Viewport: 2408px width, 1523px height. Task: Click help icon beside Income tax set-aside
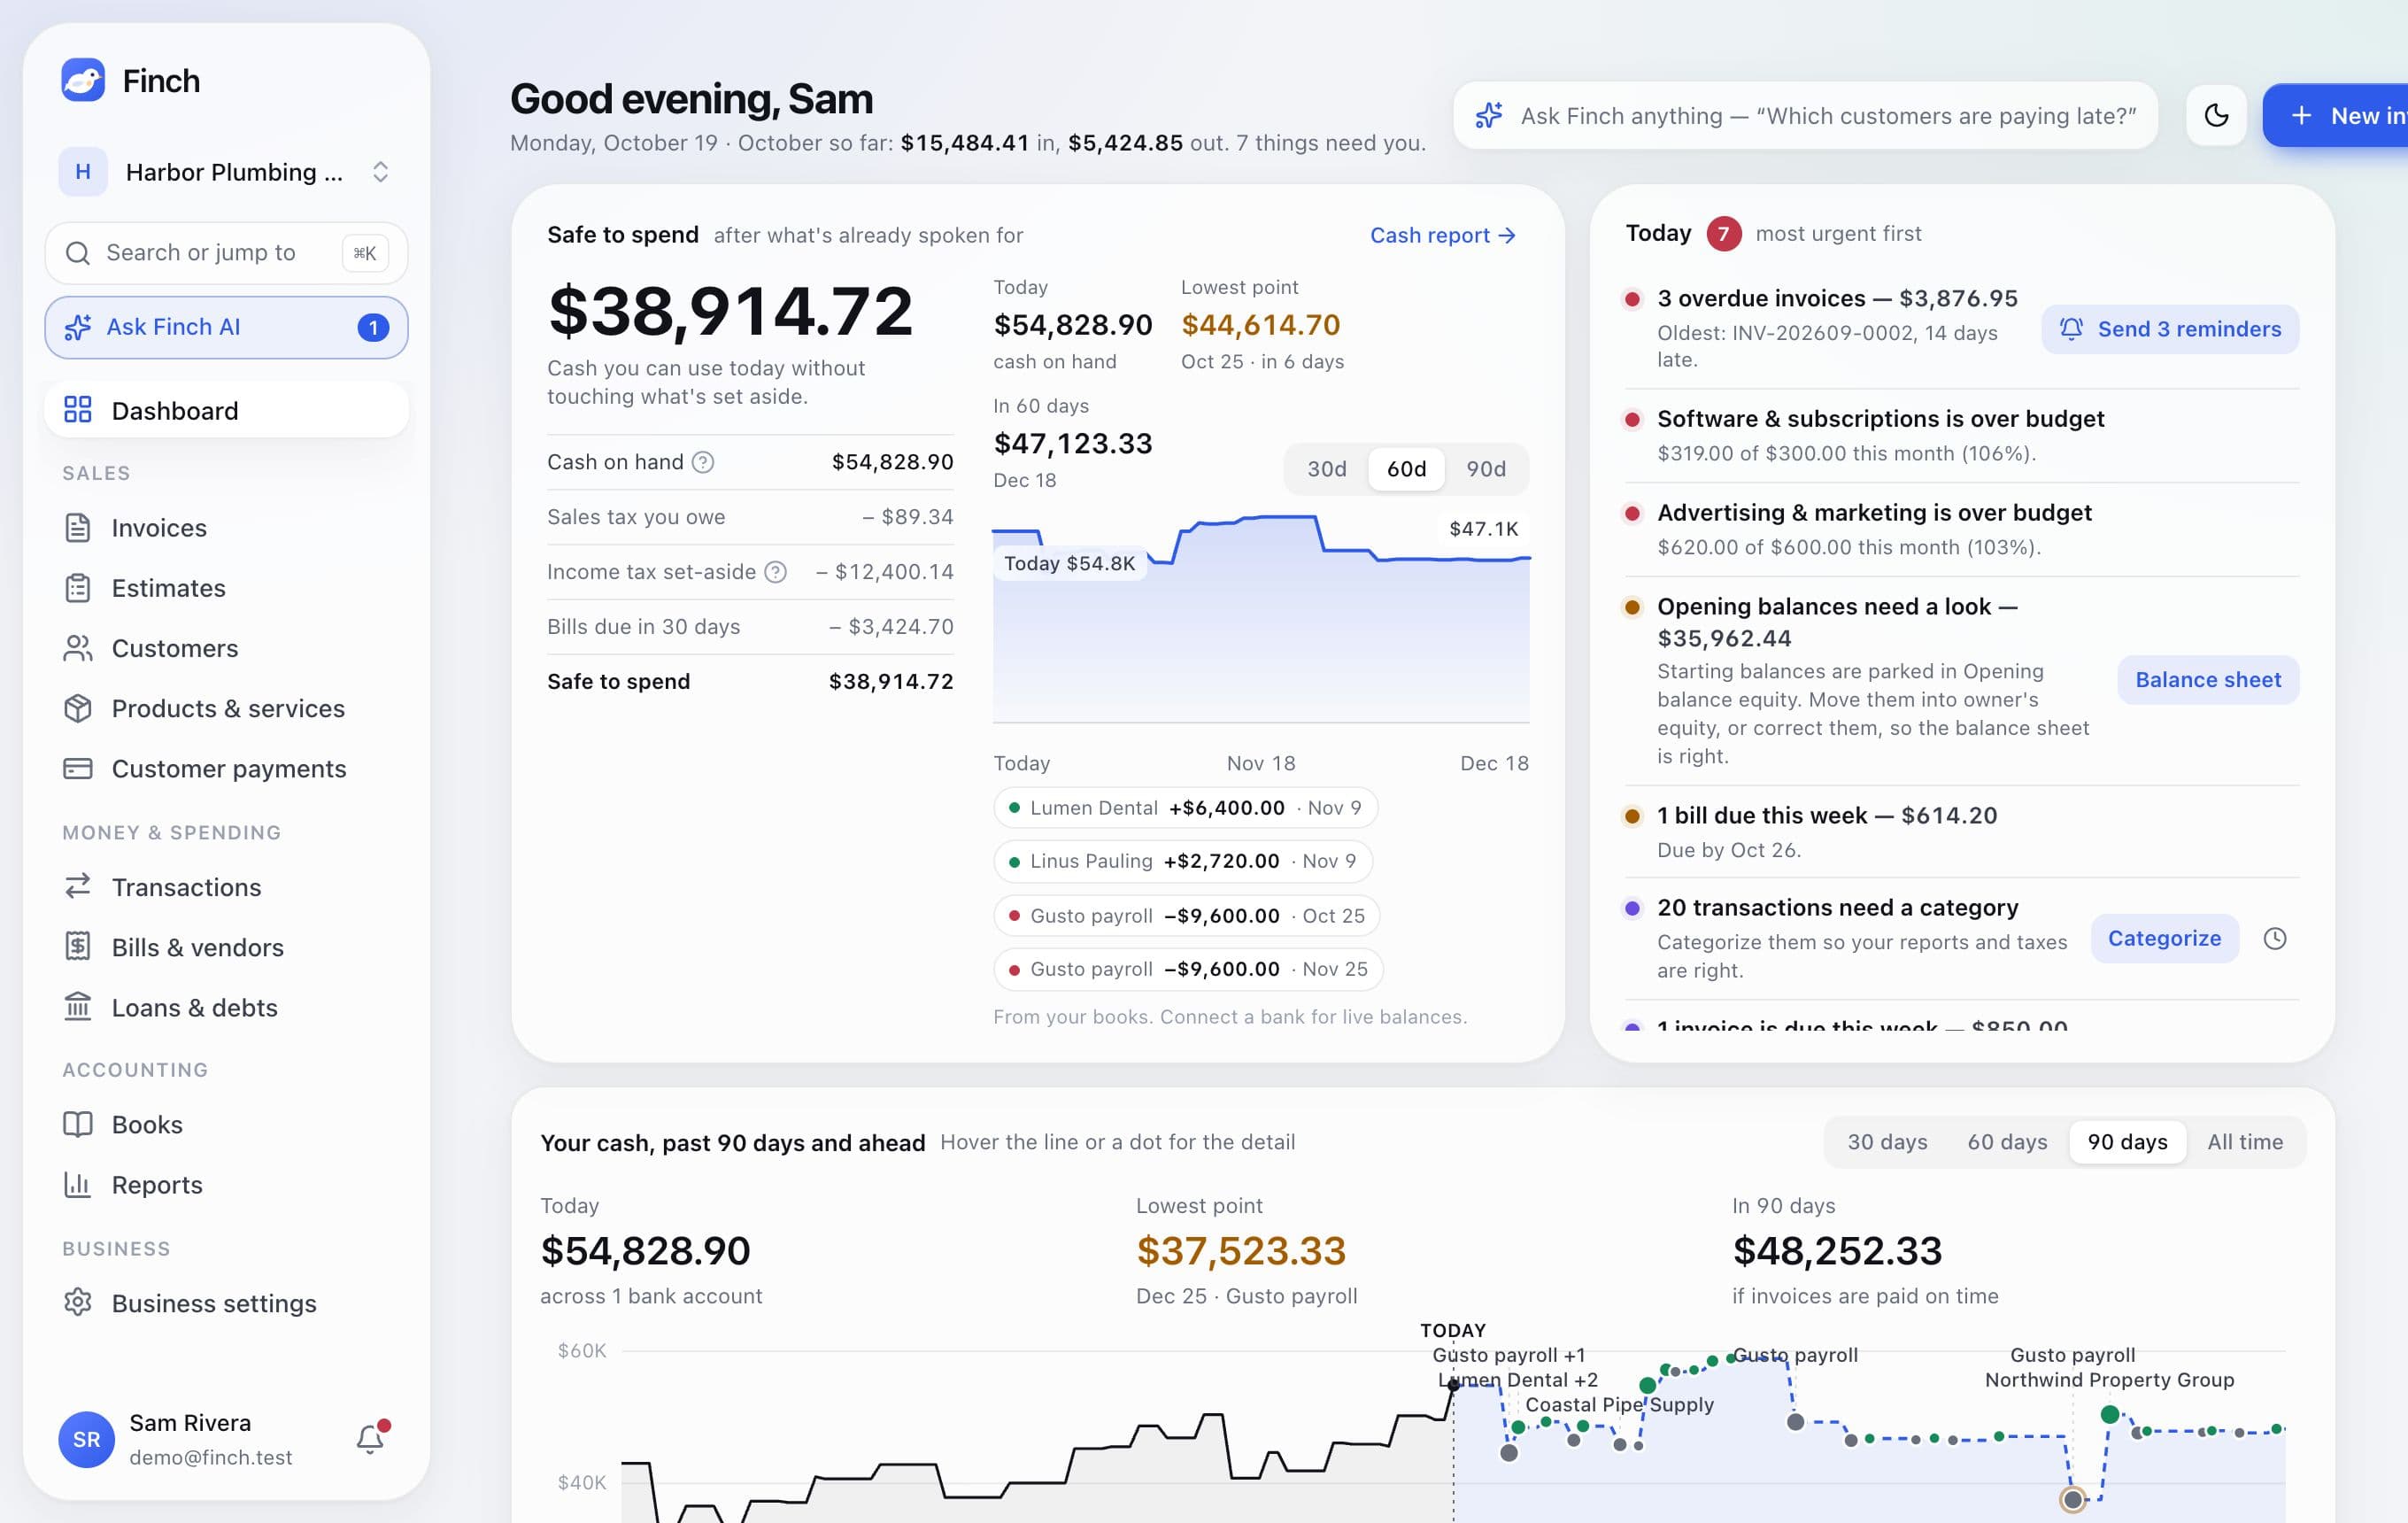[x=775, y=572]
